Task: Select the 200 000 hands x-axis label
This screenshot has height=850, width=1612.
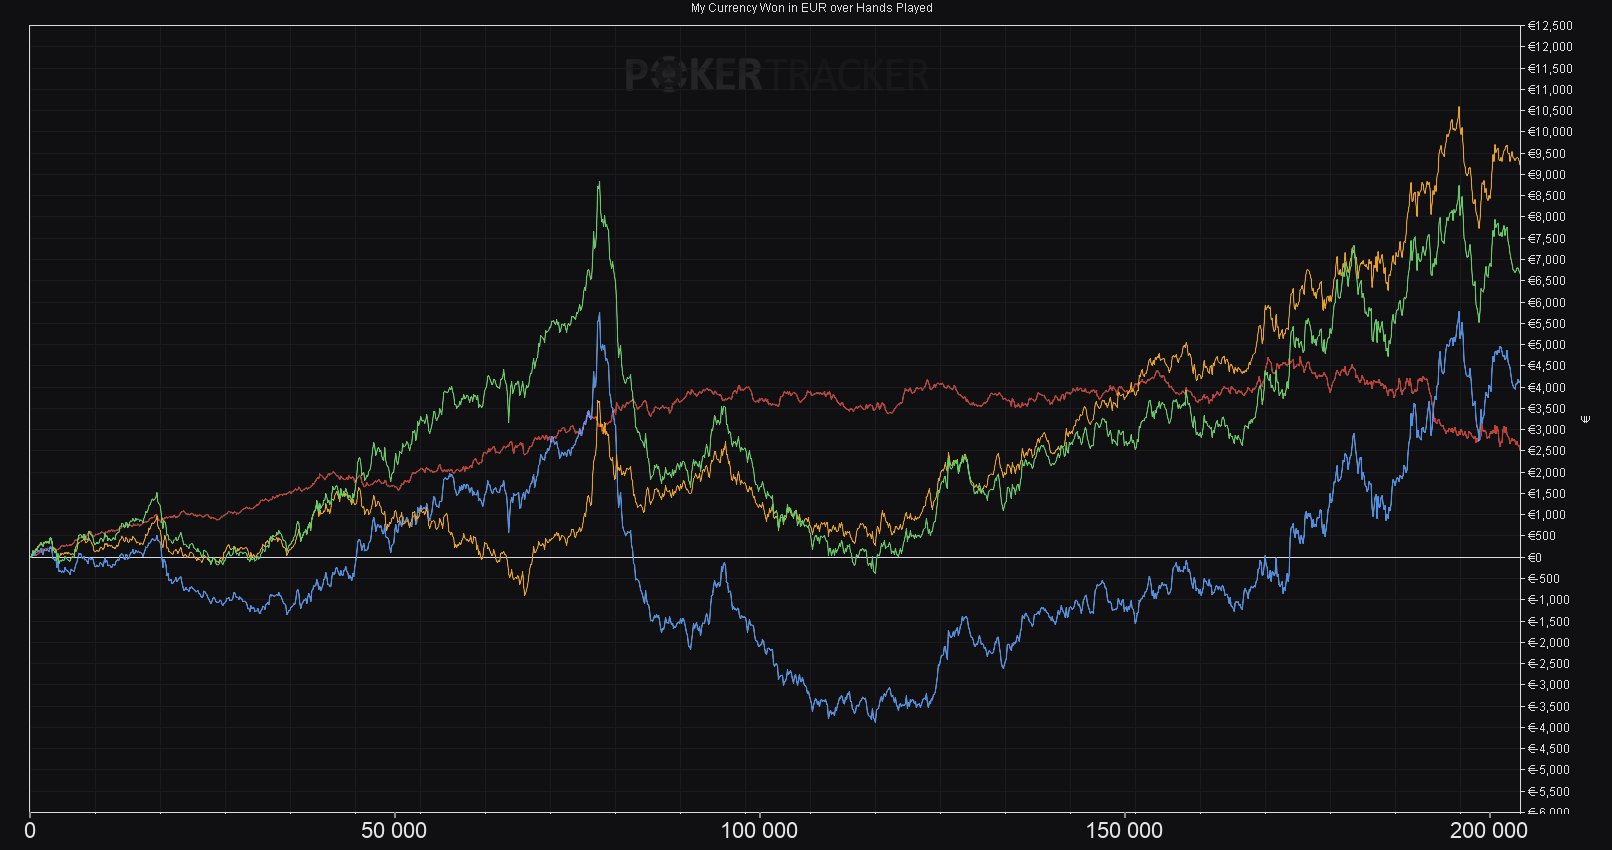Action: [1489, 830]
